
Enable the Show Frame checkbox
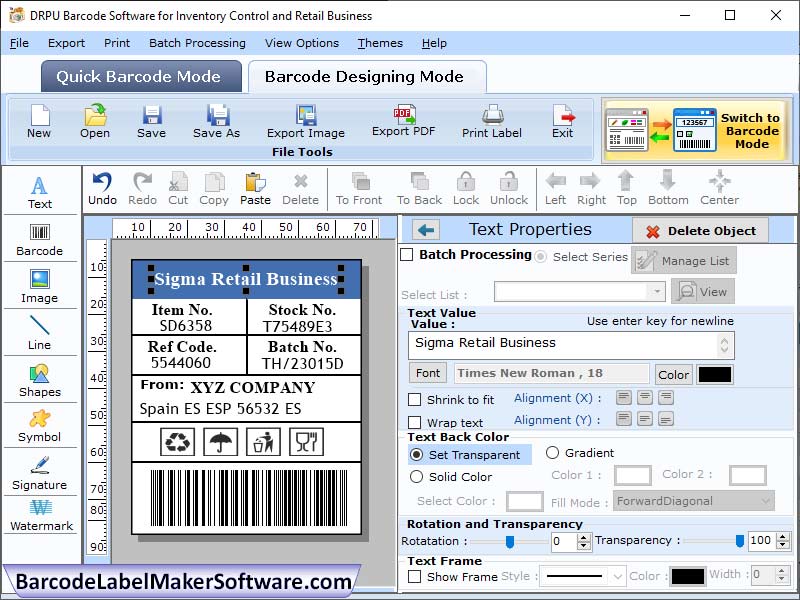click(x=415, y=577)
